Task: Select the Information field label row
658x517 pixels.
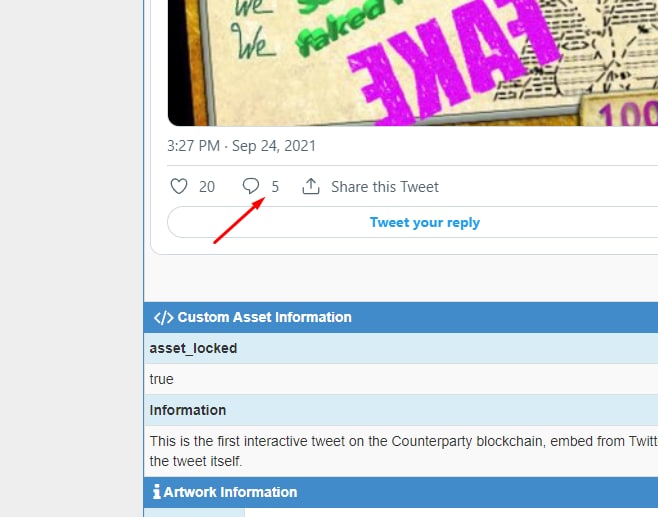Action: pos(401,410)
